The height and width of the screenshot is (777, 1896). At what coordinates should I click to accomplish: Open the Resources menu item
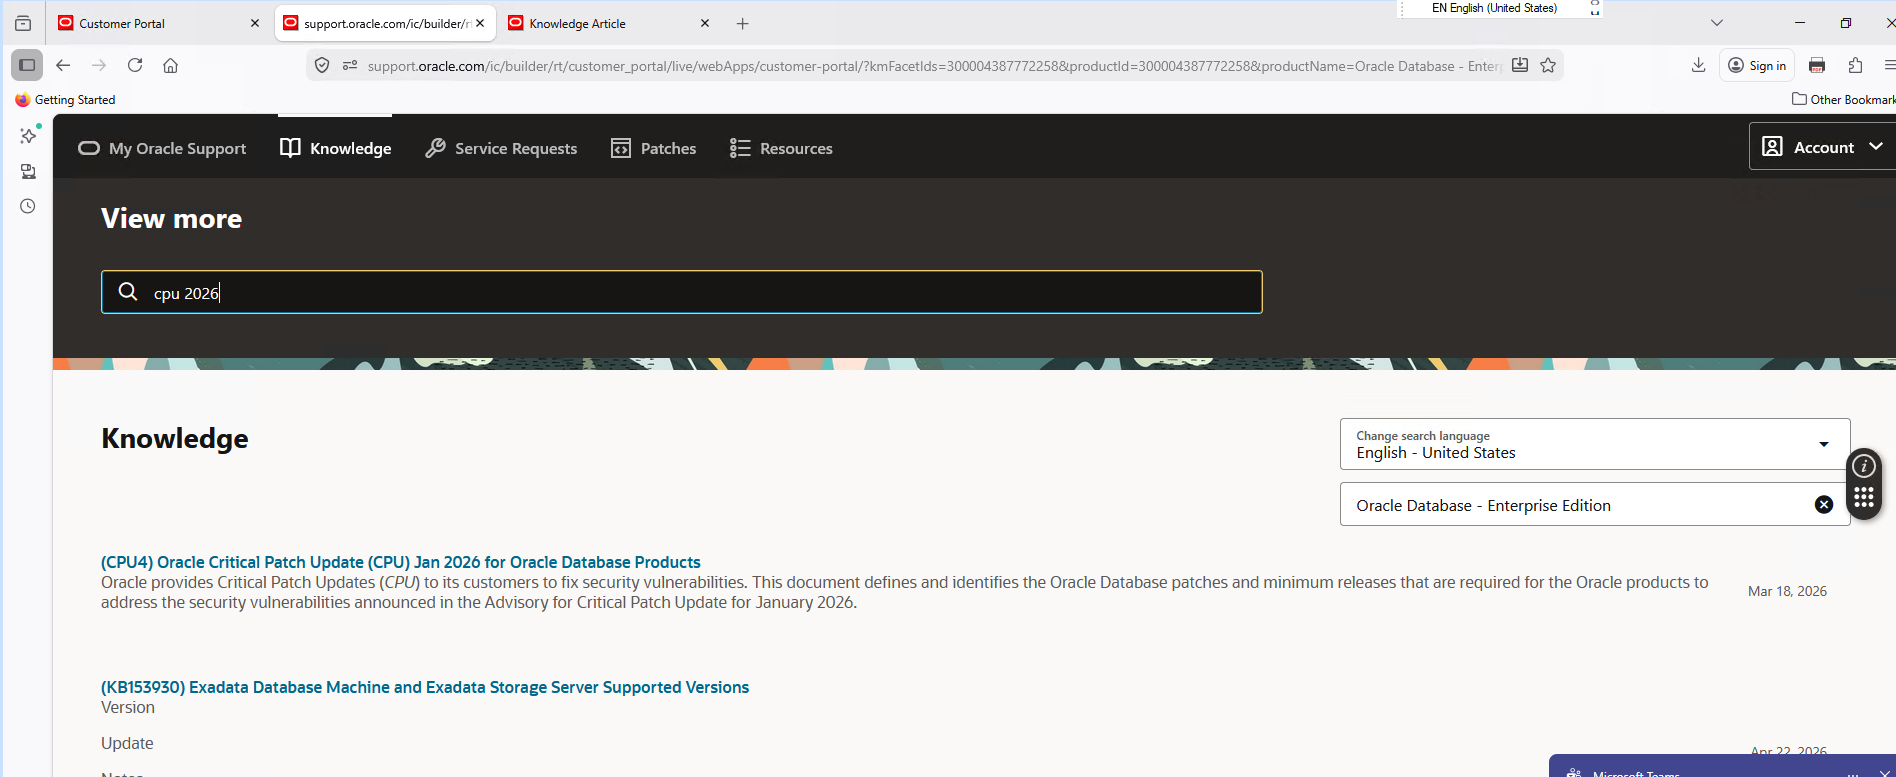tap(781, 148)
